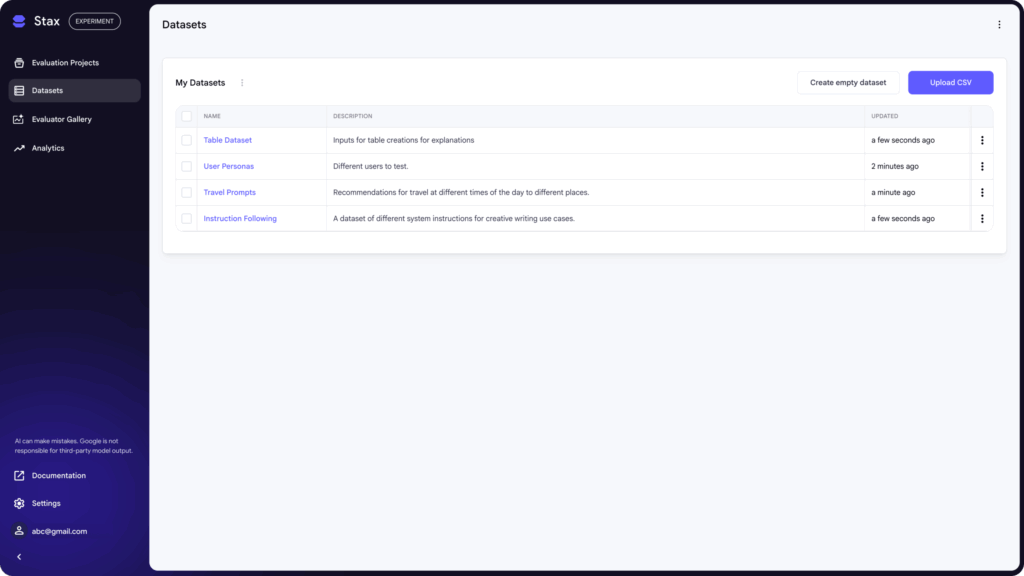
Task: Open row actions menu for Instruction Following
Action: (x=982, y=219)
